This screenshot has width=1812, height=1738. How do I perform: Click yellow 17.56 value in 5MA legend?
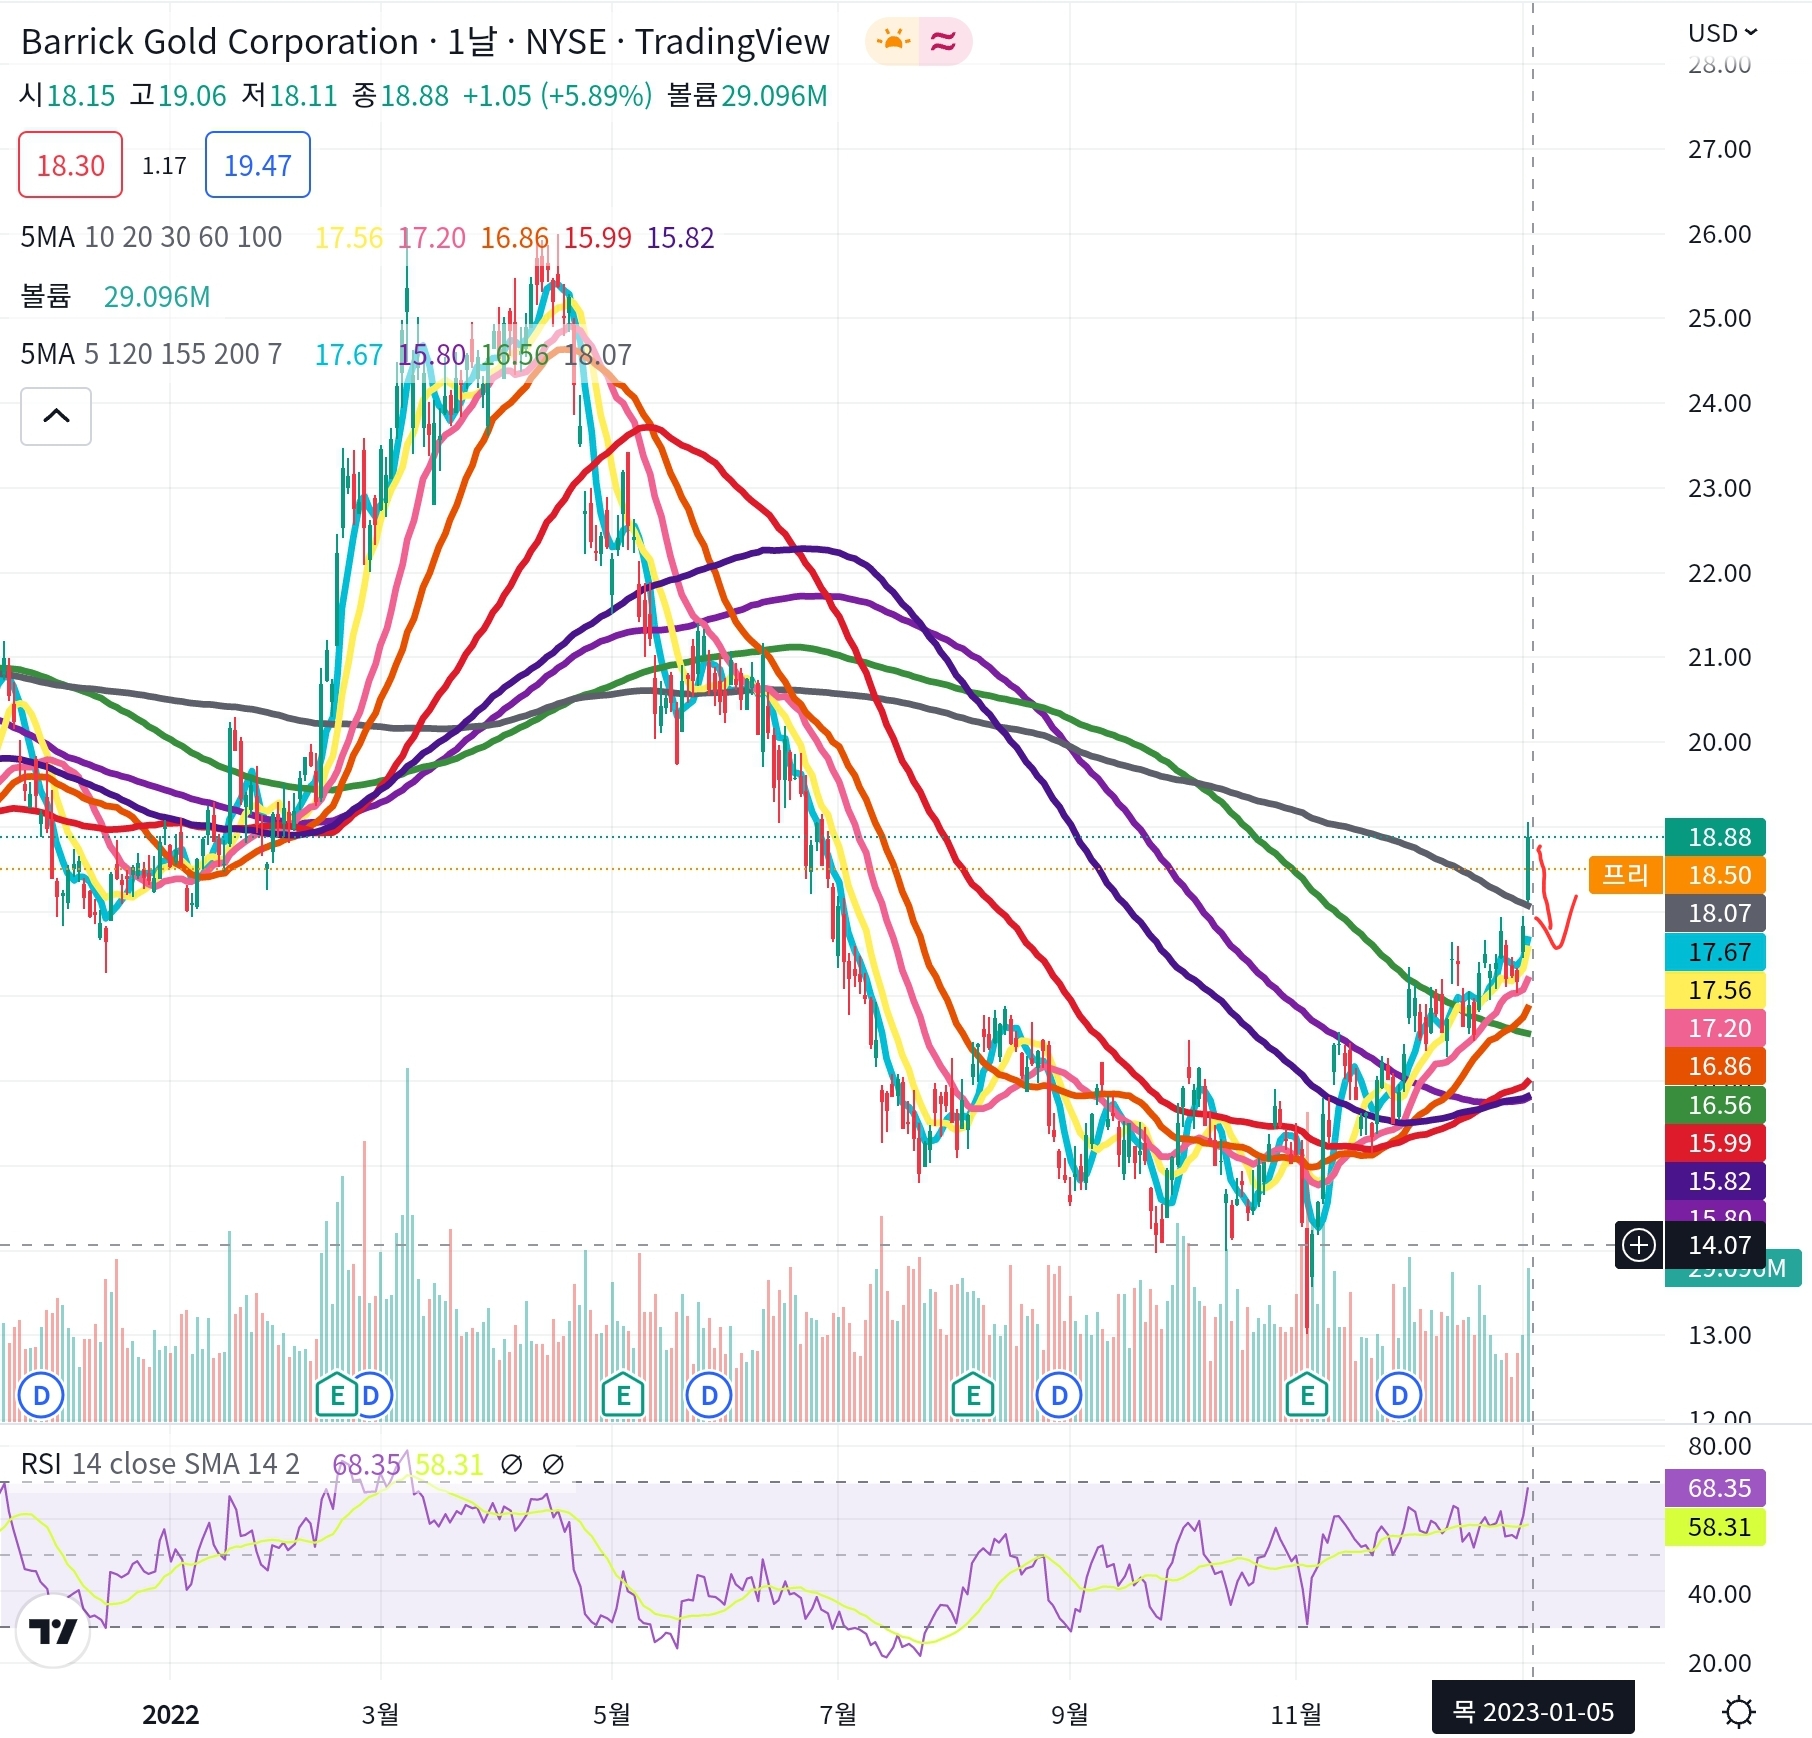point(348,237)
